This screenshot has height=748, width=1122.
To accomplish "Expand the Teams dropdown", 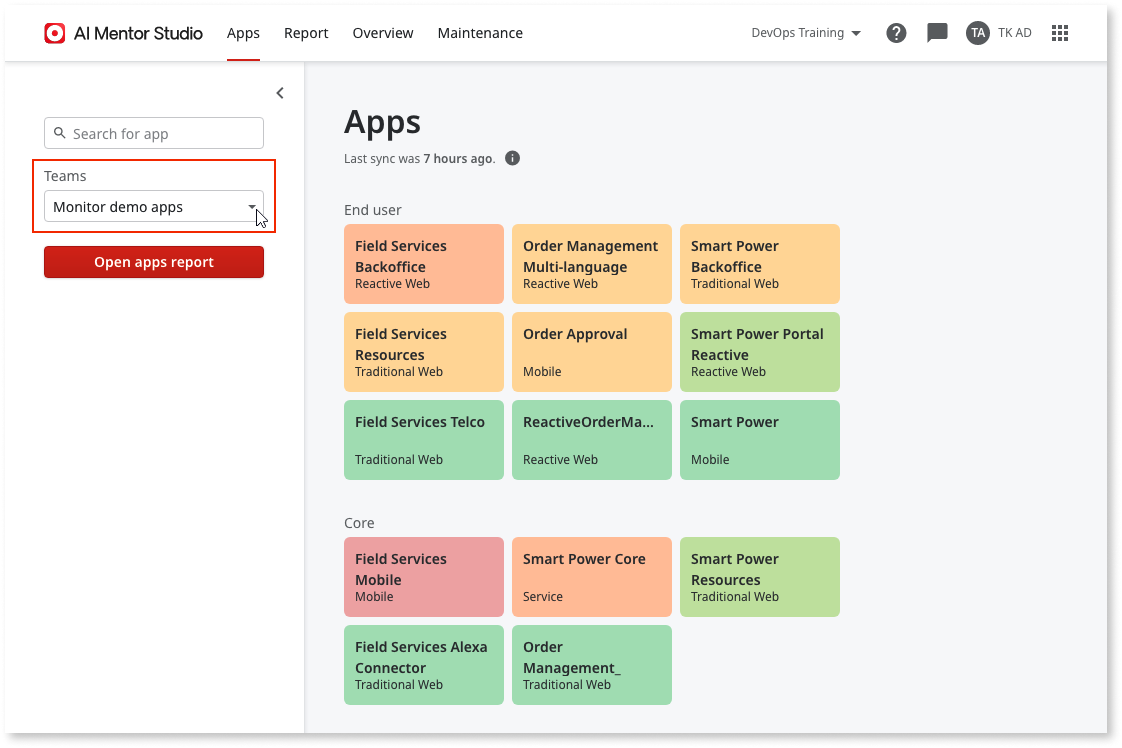I will [154, 207].
